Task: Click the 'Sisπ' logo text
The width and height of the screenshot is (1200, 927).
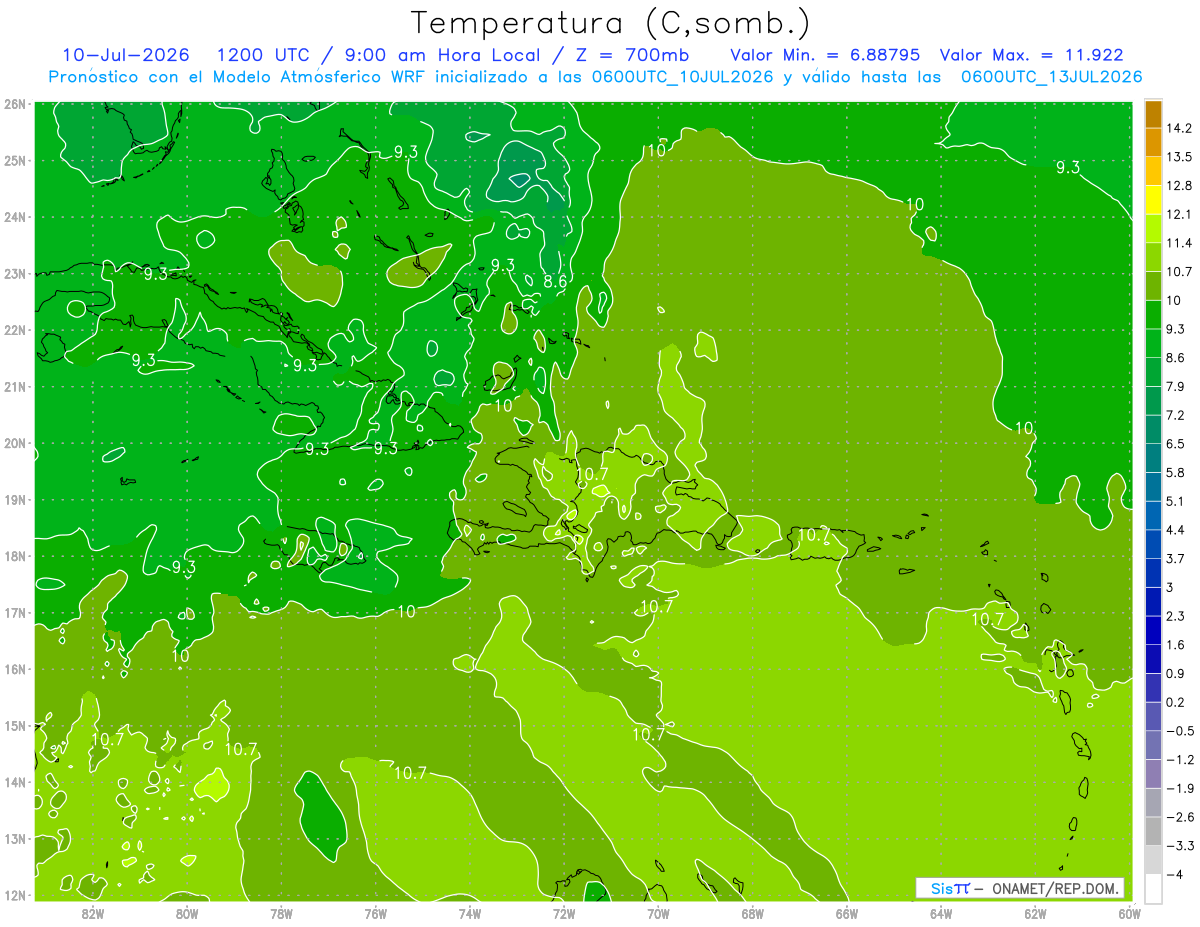Action: [x=949, y=888]
